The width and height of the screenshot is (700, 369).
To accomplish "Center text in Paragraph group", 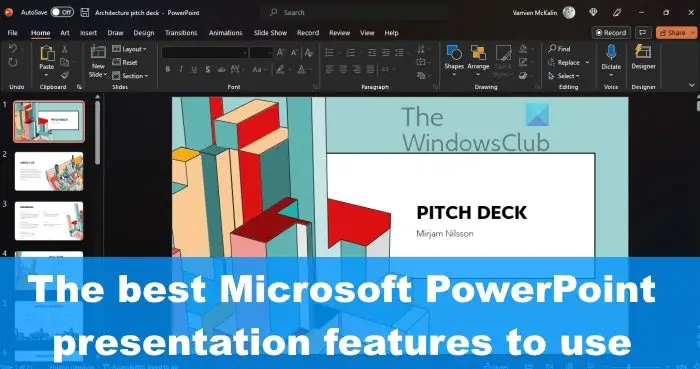I will click(x=343, y=69).
